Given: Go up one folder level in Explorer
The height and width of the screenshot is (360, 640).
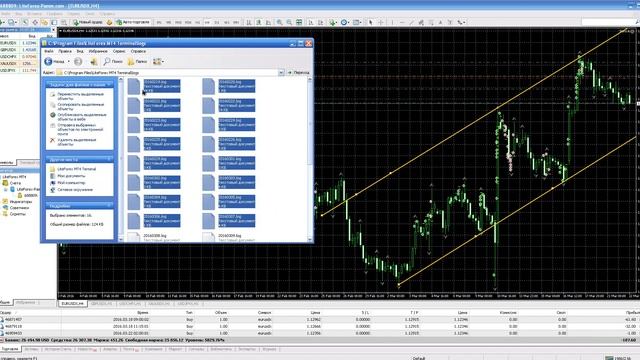Looking at the screenshot, I should tap(94, 62).
